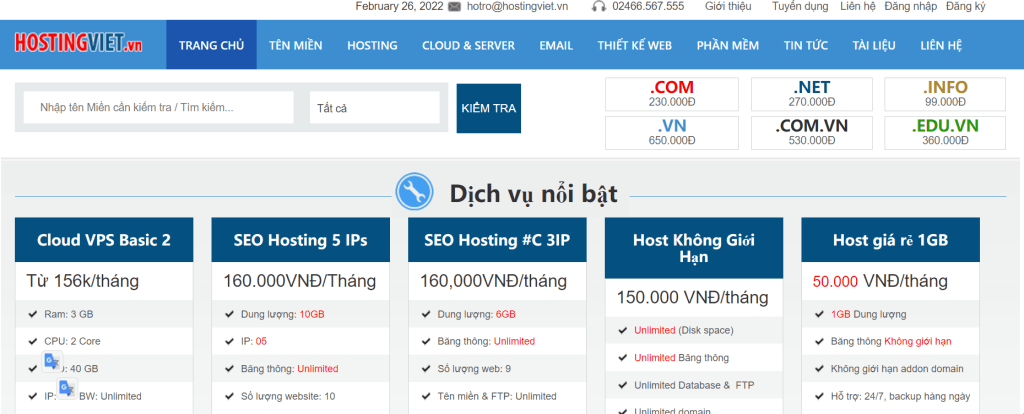Open the LIÊN HỆ navigation menu item

coord(941,45)
